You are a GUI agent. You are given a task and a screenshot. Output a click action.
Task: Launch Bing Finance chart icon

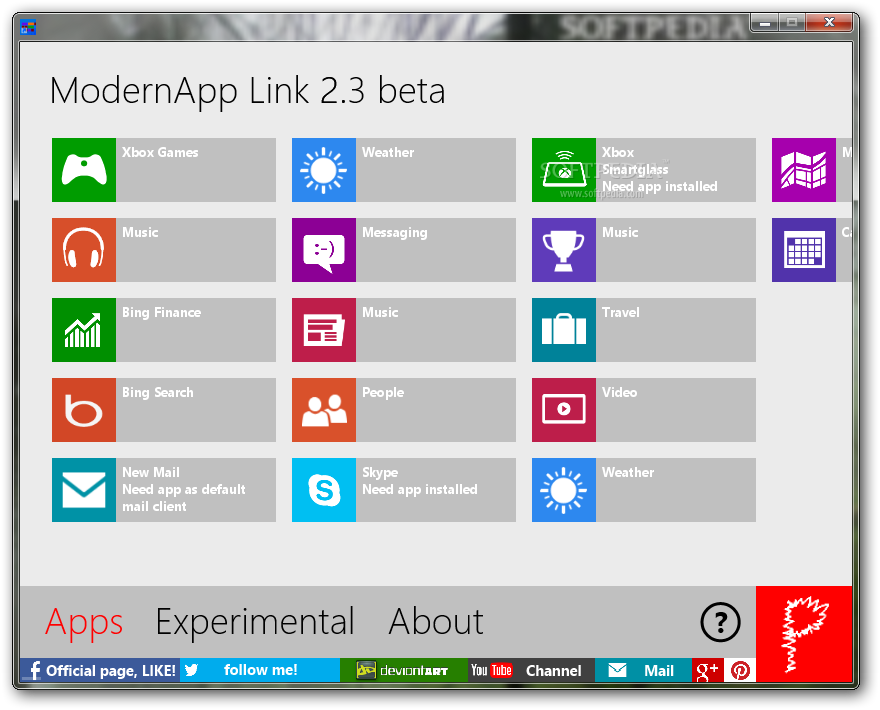84,330
